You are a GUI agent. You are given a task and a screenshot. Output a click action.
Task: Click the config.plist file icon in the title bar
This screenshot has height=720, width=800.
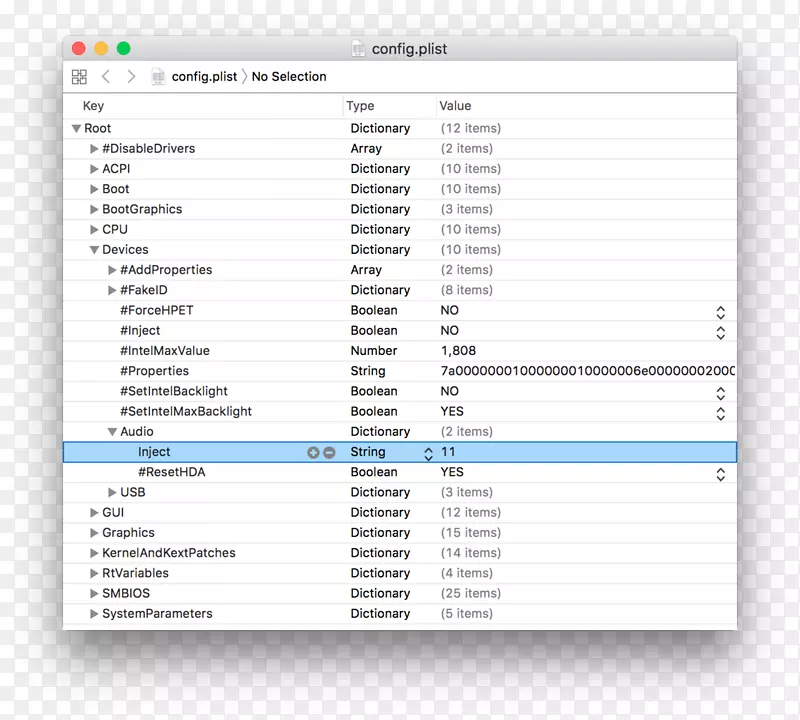[359, 48]
